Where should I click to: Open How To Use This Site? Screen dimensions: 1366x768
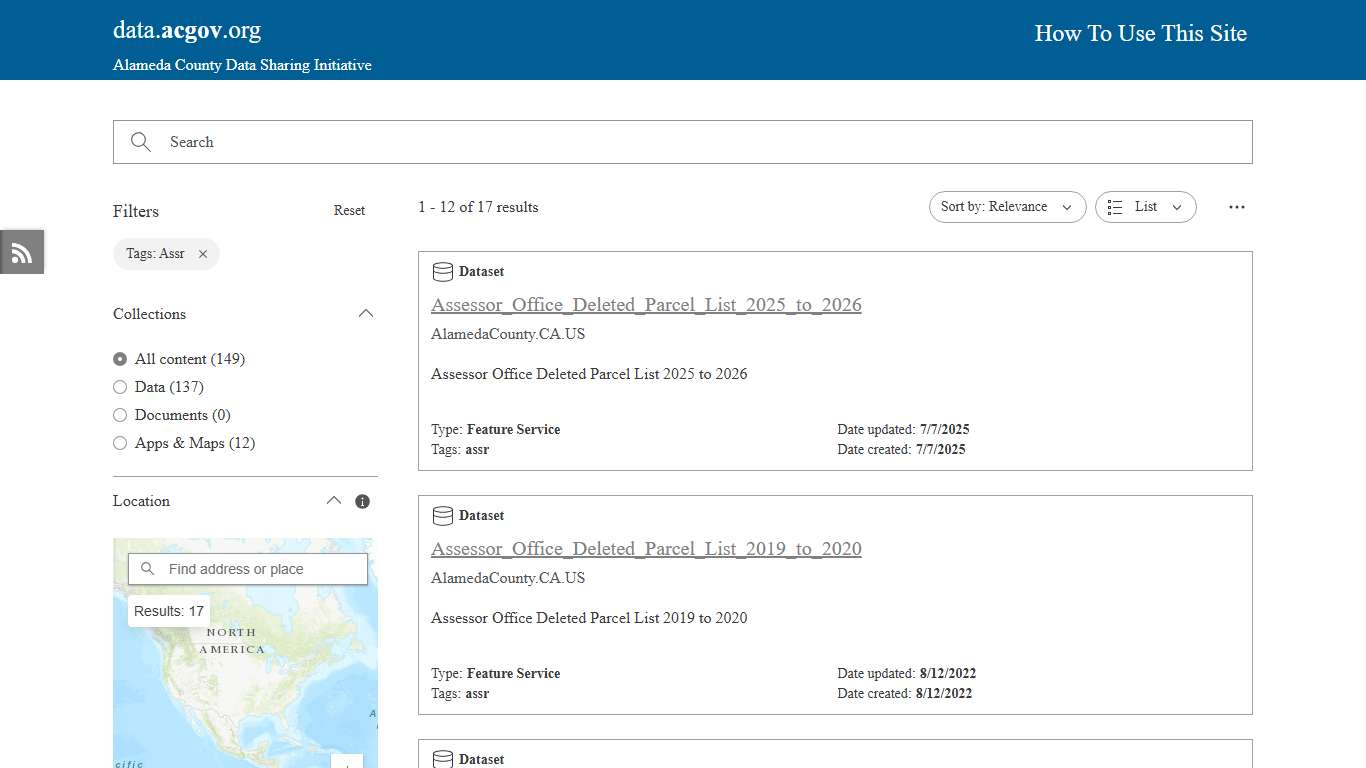pyautogui.click(x=1140, y=33)
